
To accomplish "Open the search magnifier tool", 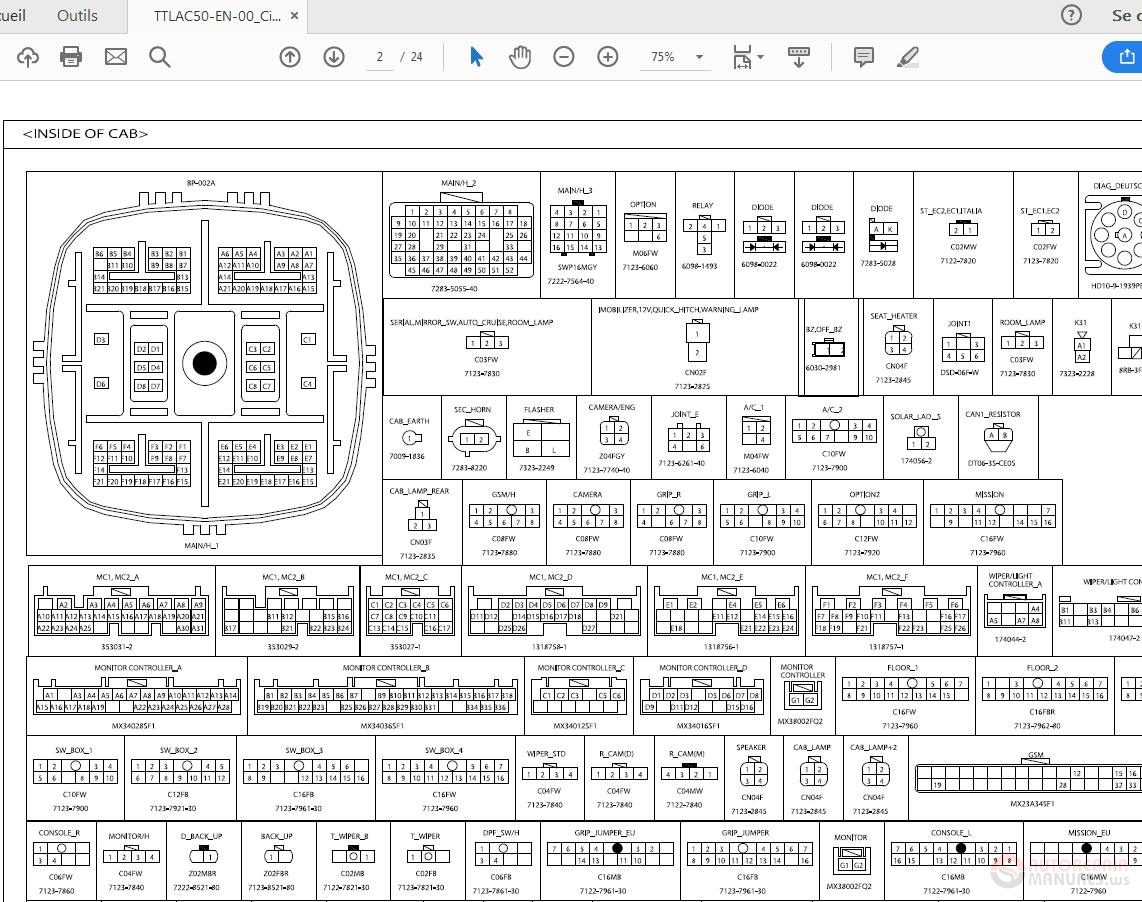I will (x=160, y=57).
